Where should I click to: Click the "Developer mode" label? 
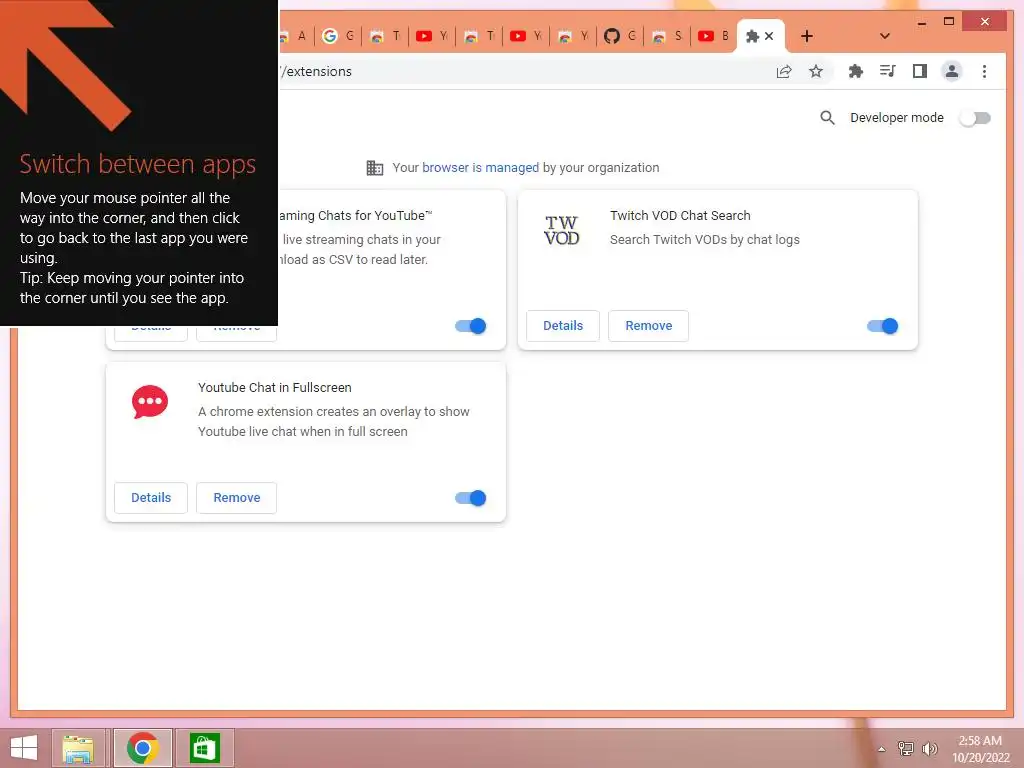(x=897, y=118)
